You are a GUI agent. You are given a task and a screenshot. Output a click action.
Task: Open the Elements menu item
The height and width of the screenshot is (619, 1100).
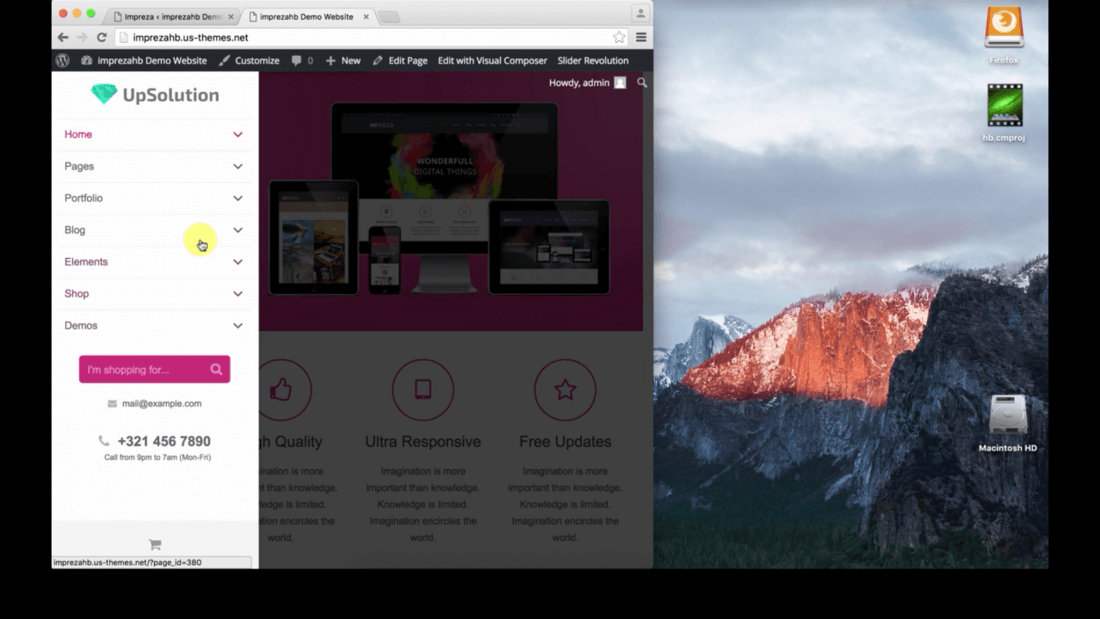(86, 262)
